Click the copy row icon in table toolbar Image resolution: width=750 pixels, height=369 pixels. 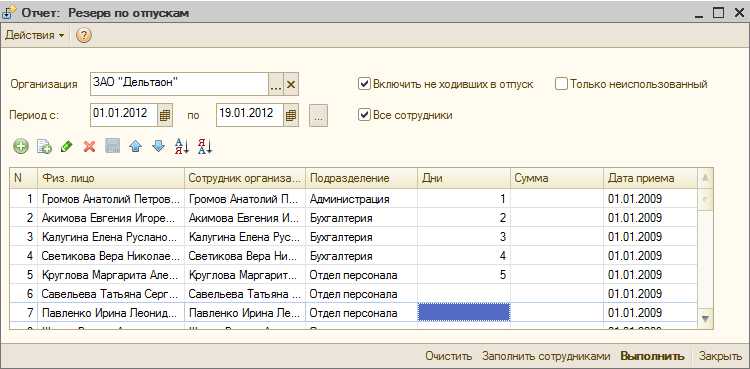[44, 147]
